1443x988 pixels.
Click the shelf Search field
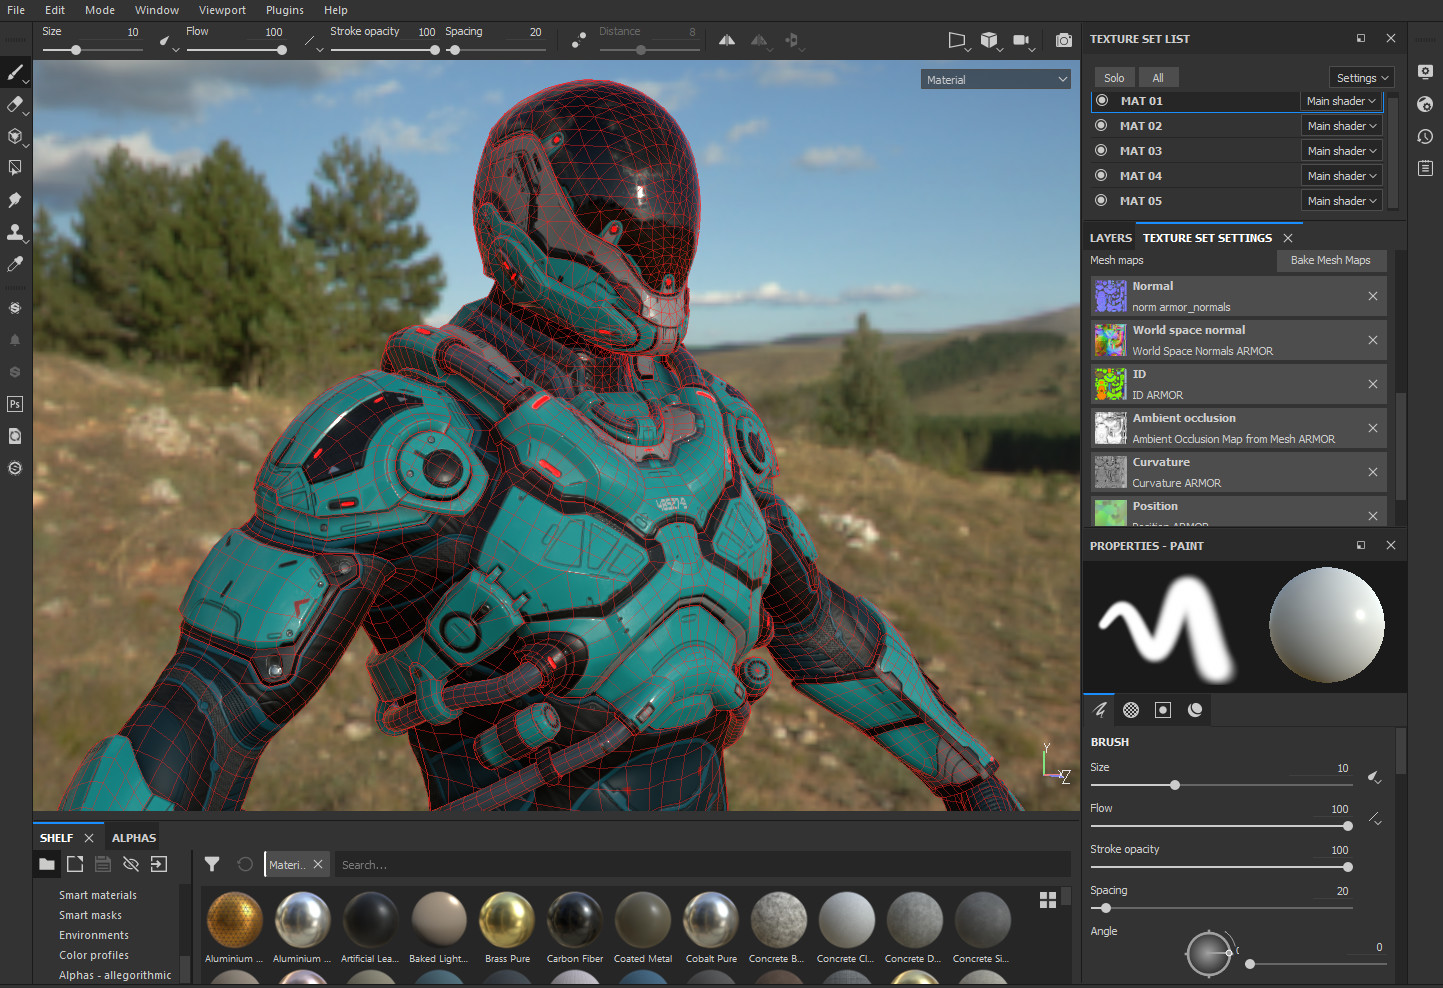(700, 865)
